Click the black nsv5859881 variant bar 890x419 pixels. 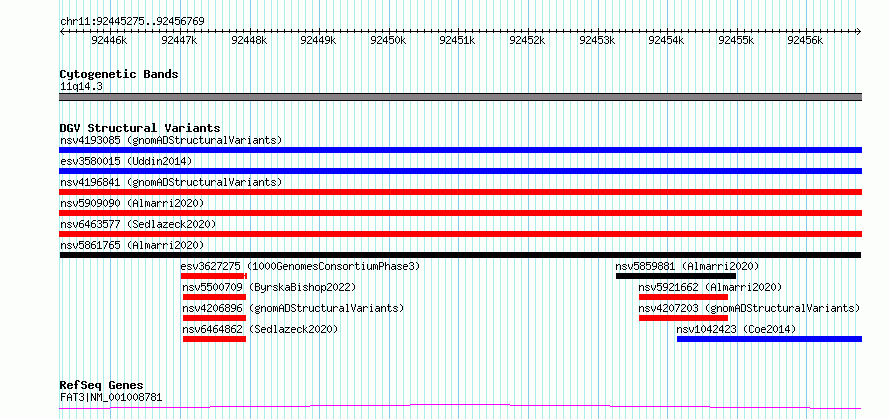click(x=676, y=276)
